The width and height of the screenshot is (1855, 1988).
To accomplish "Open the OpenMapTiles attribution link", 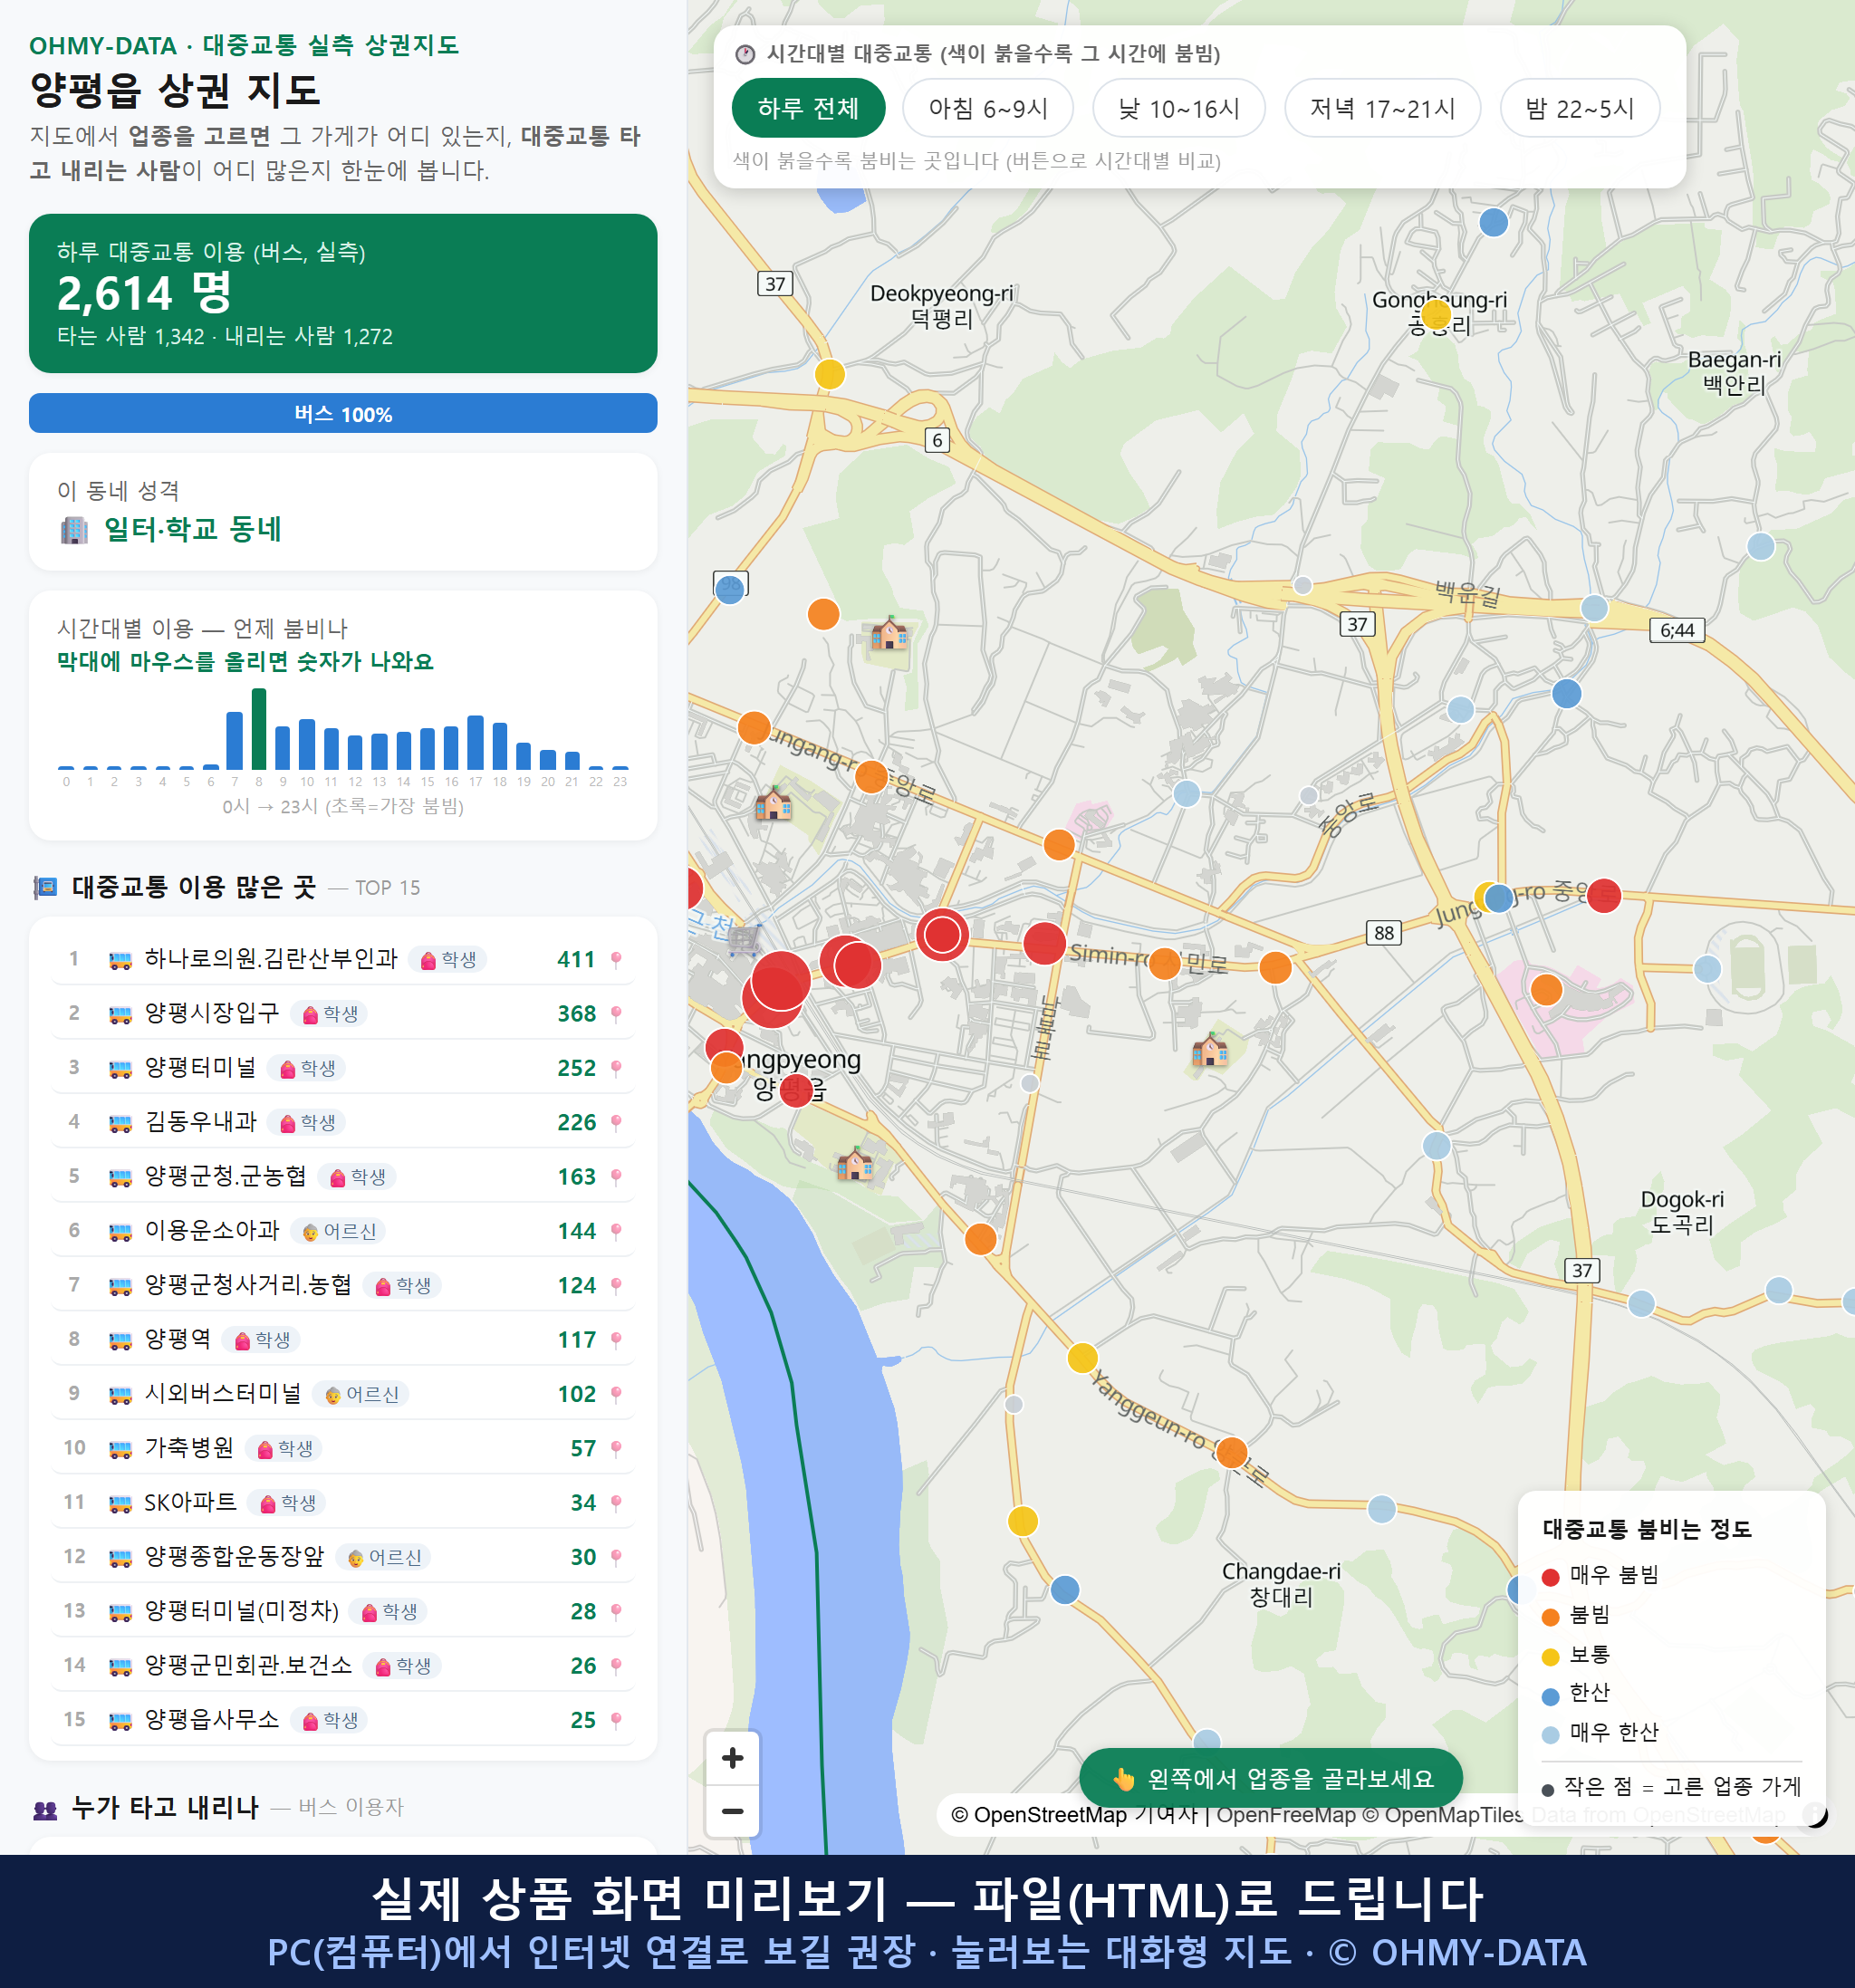I will tap(1443, 1815).
